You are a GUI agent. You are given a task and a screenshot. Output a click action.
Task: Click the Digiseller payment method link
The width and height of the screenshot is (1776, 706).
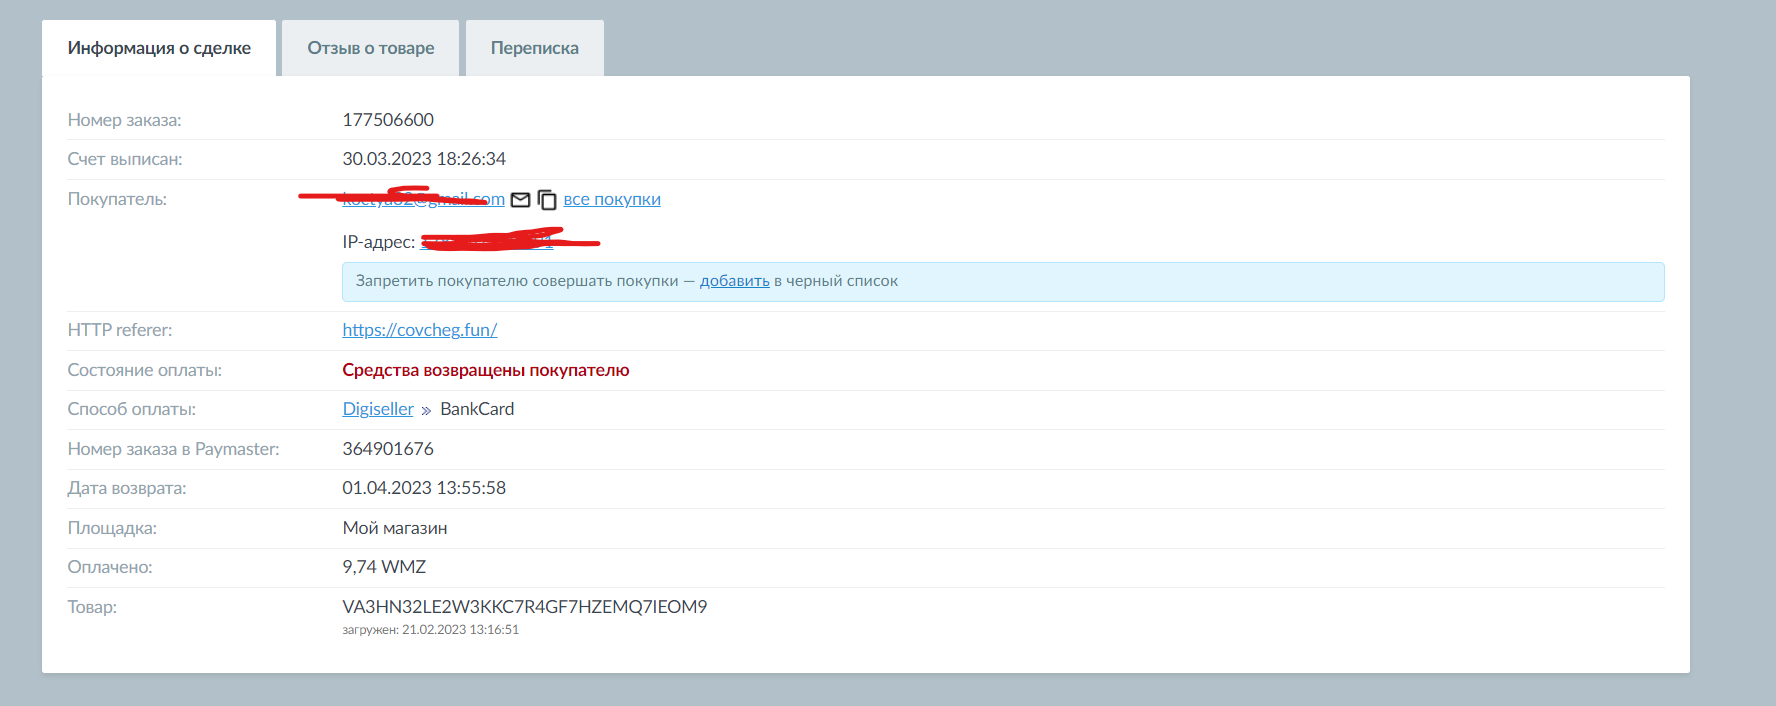click(x=377, y=409)
